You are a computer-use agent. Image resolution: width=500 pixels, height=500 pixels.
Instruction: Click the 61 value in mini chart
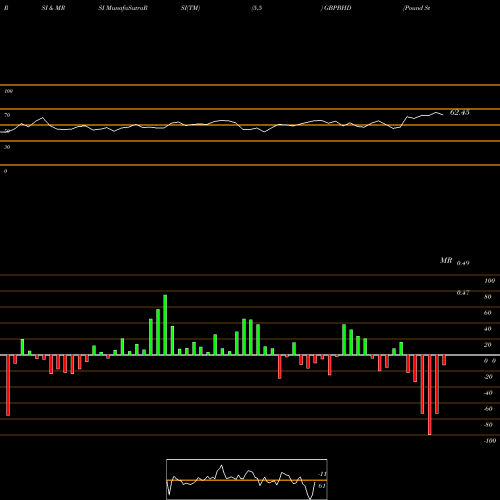322,486
